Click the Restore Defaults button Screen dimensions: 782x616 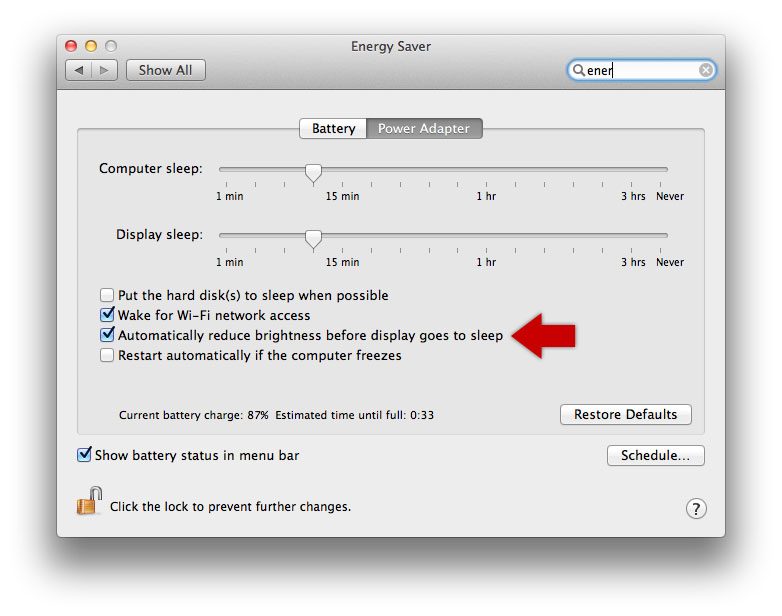(x=625, y=414)
